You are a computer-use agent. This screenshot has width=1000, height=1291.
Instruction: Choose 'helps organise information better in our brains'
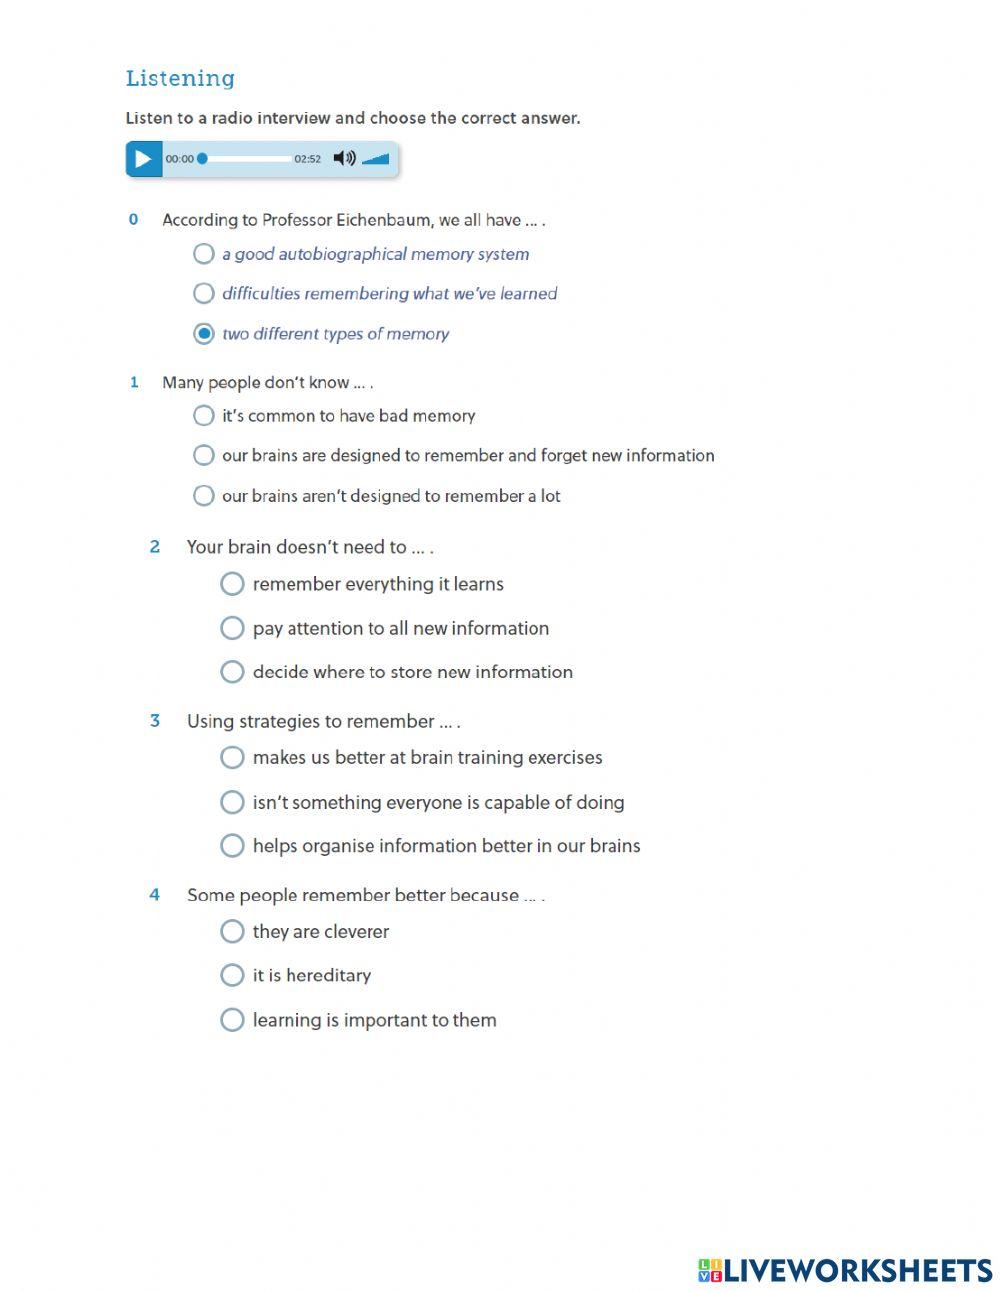tap(232, 846)
